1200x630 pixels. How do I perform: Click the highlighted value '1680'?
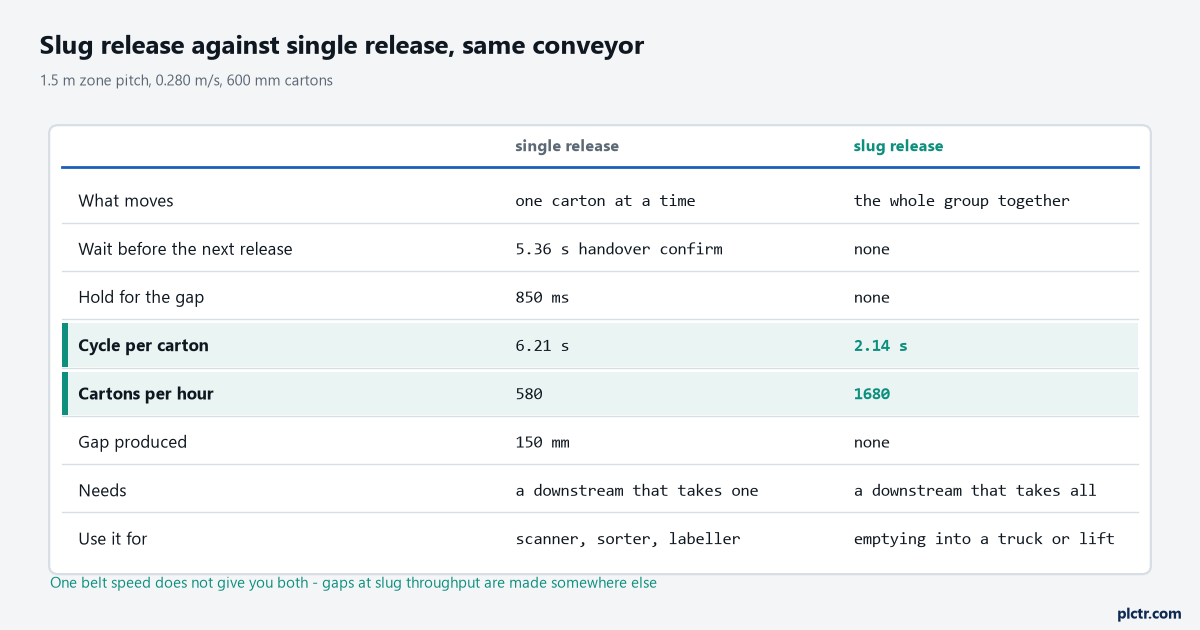tap(871, 394)
